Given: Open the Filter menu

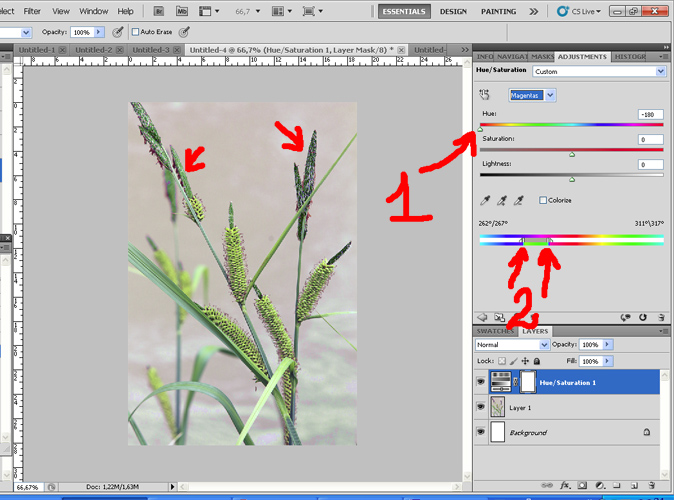Looking at the screenshot, I should click(x=32, y=11).
